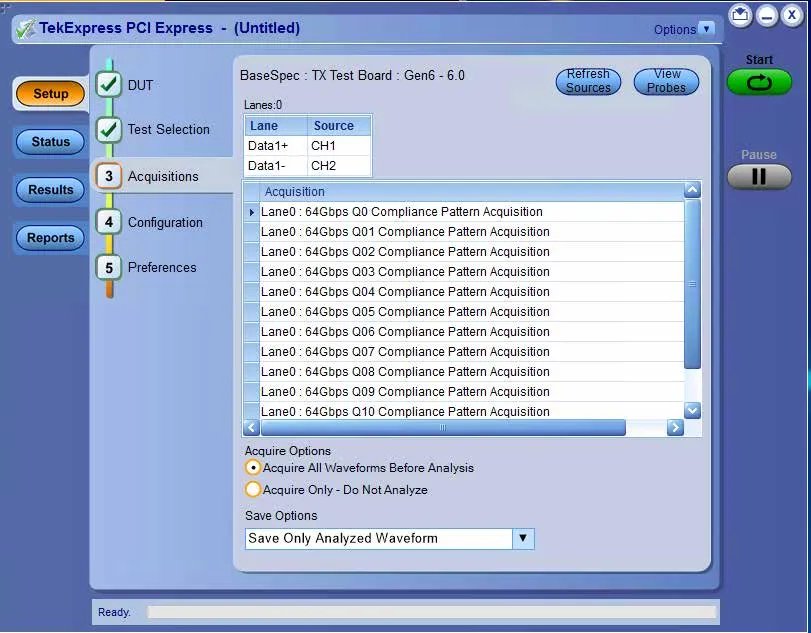The width and height of the screenshot is (811, 633).
Task: Select the Q05 Compliance Pattern Acquisition row
Action: (405, 312)
